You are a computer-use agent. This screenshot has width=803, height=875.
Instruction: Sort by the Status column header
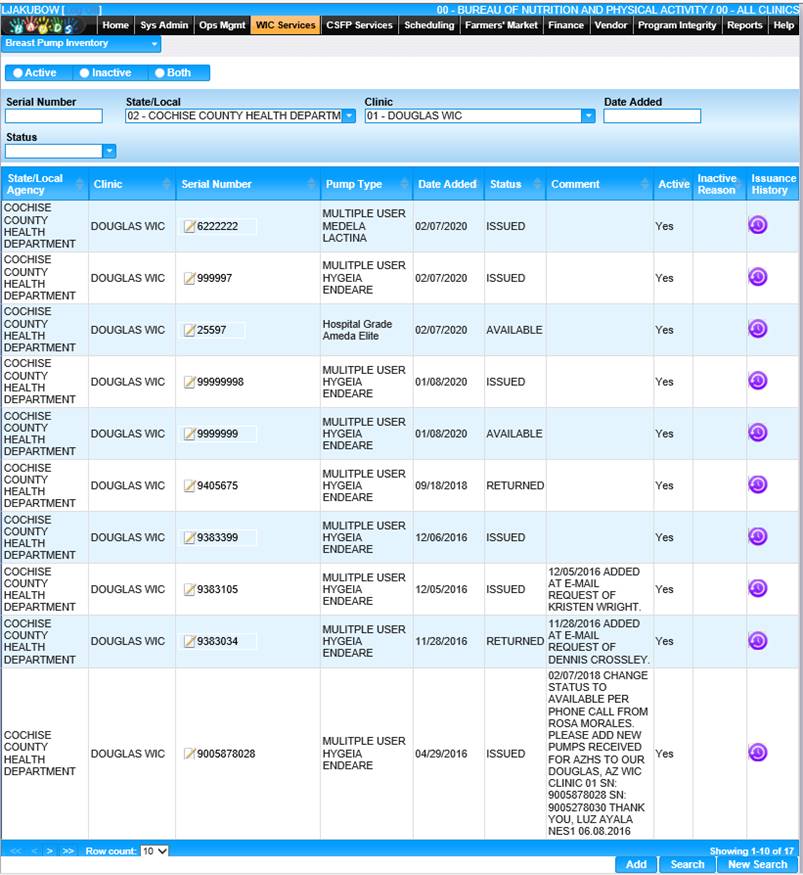[515, 184]
